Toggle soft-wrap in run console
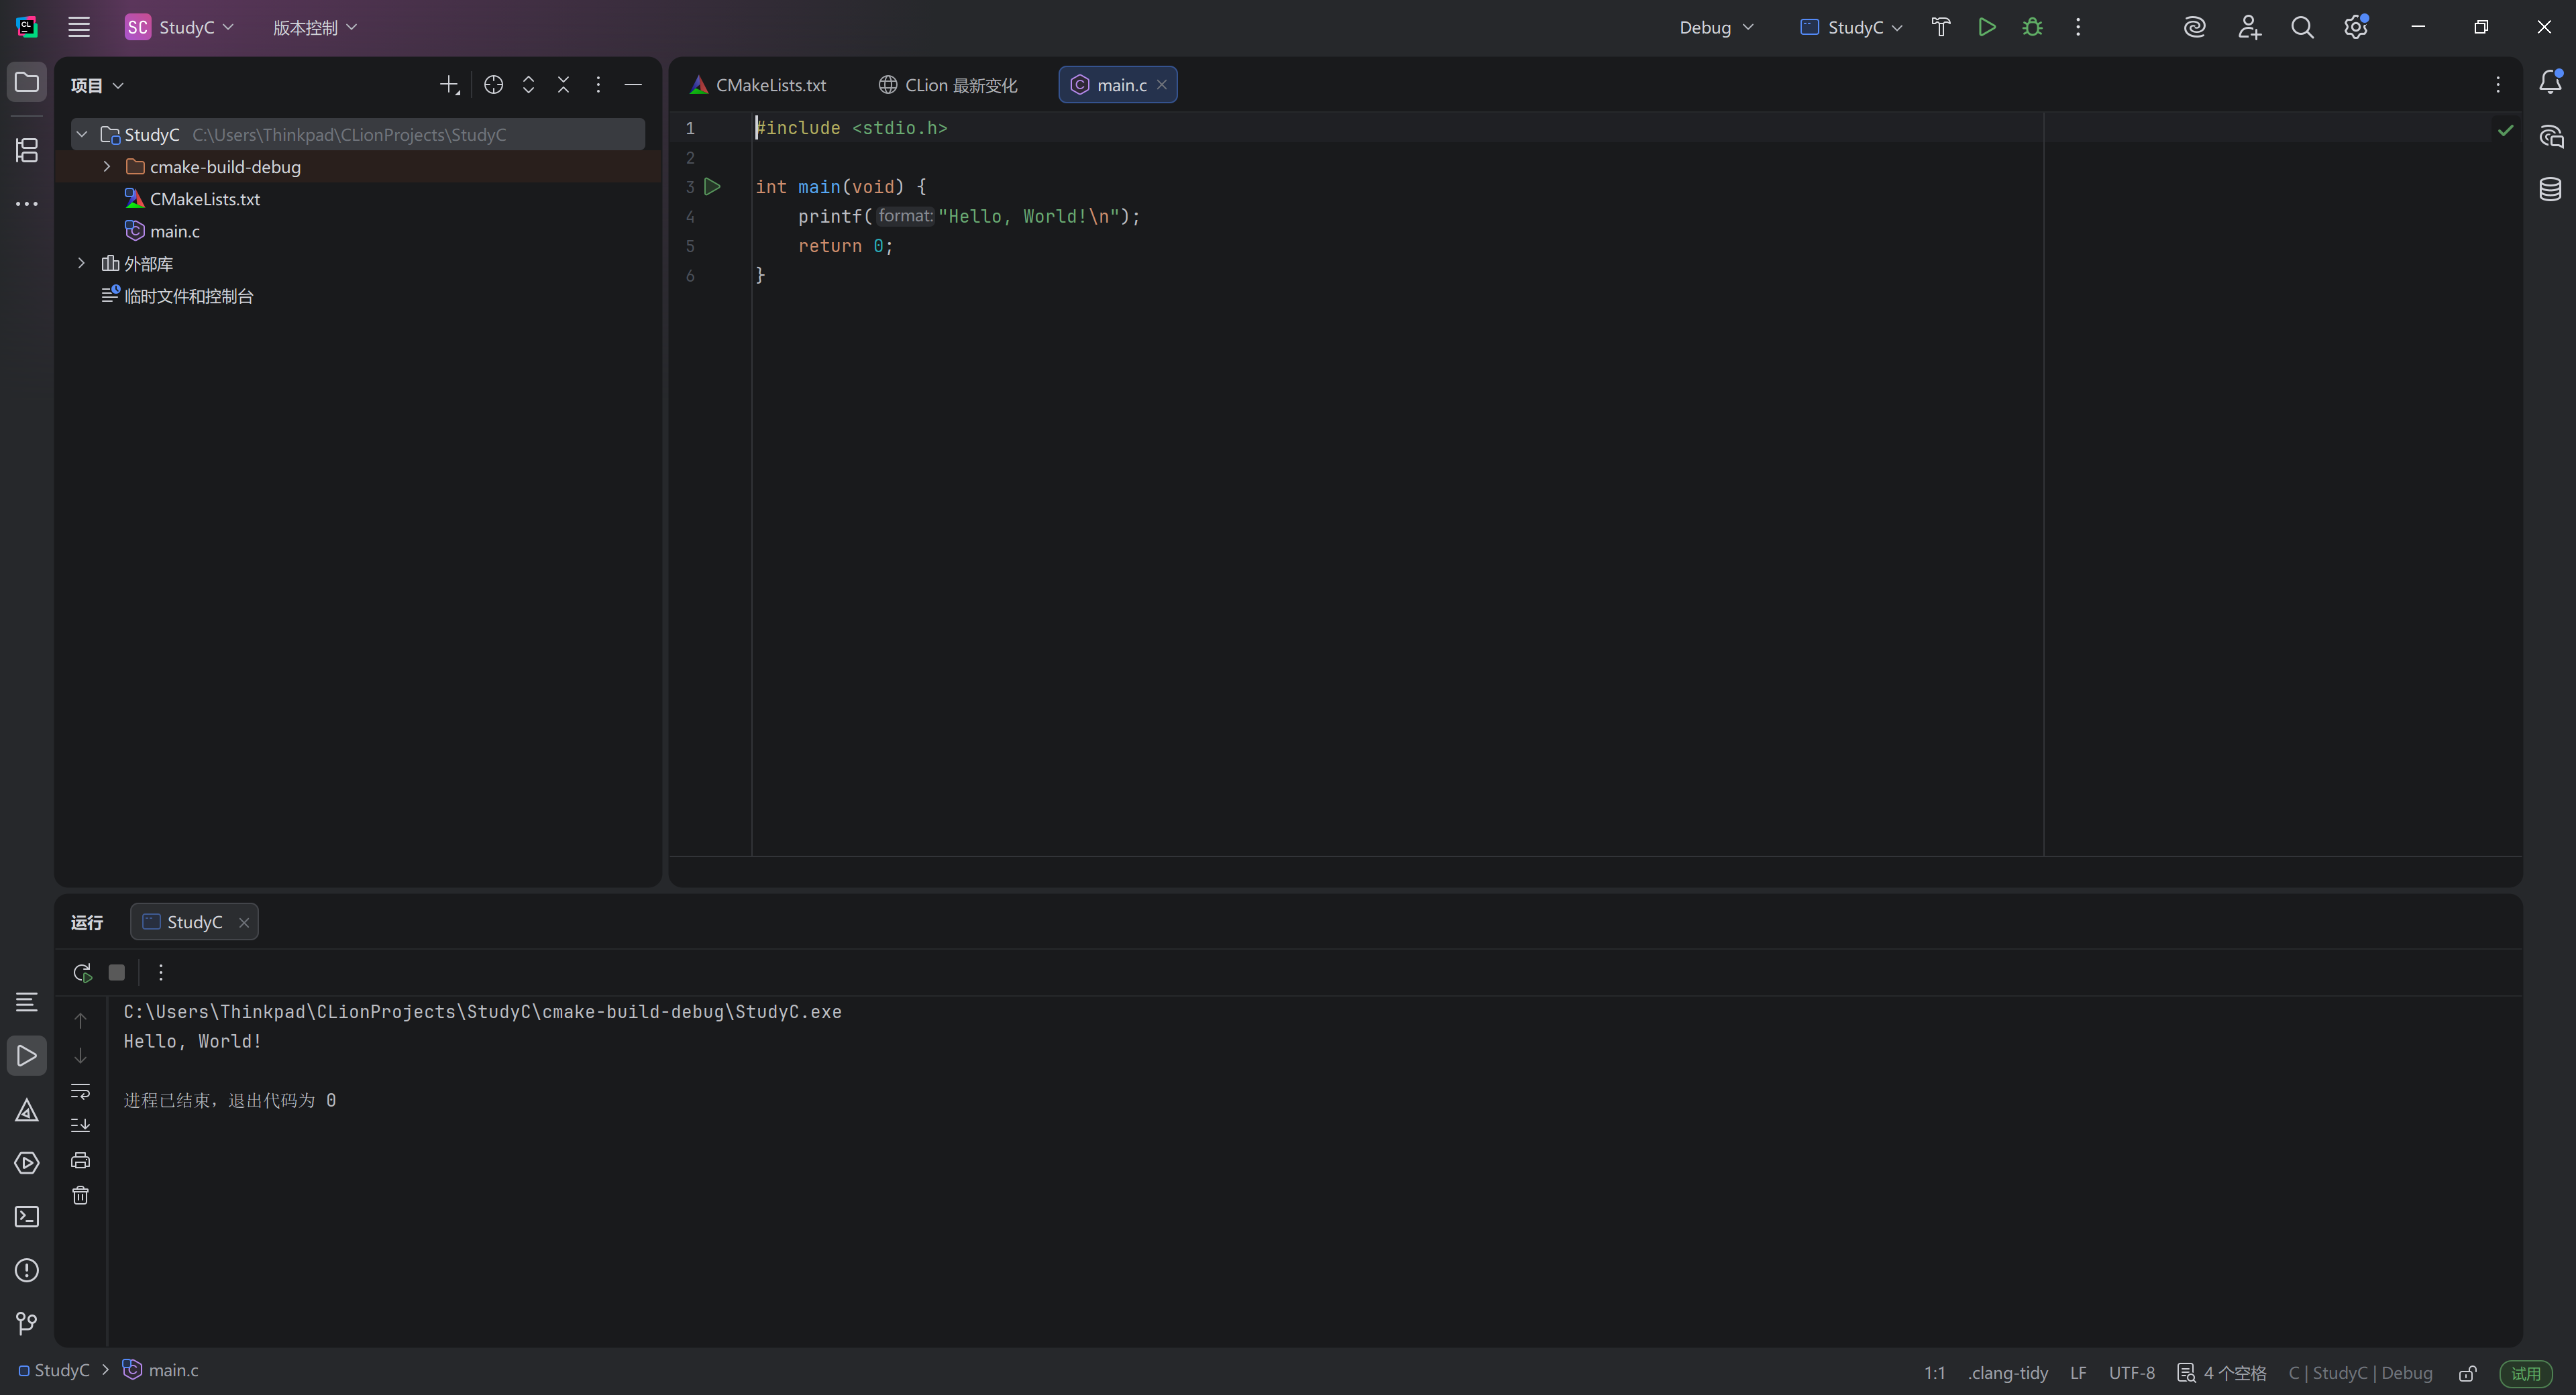 click(80, 1091)
